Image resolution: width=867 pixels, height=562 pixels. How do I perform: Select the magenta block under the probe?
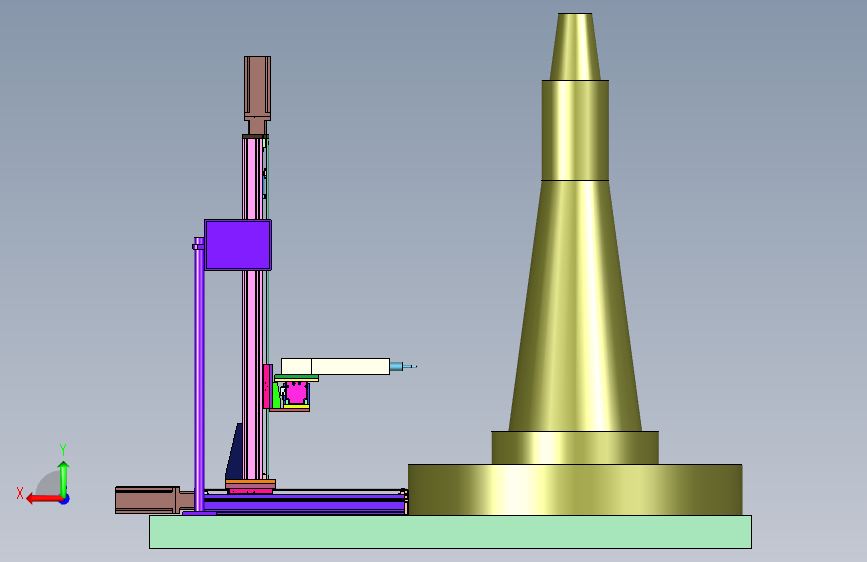point(297,393)
